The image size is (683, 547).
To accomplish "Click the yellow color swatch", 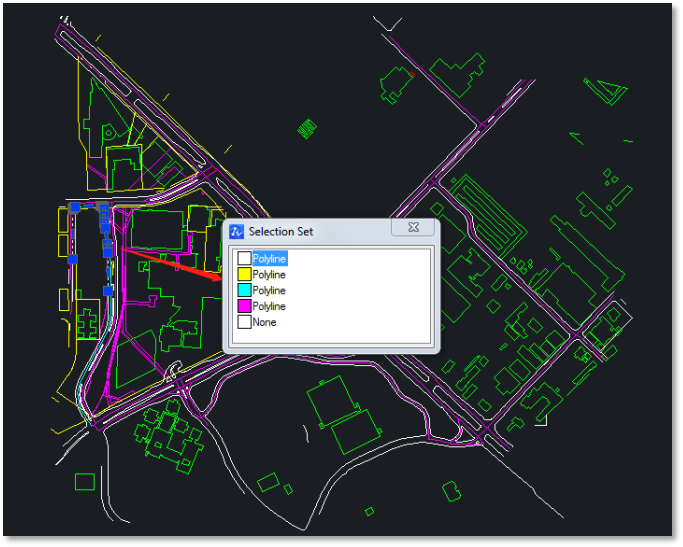I will tap(244, 275).
